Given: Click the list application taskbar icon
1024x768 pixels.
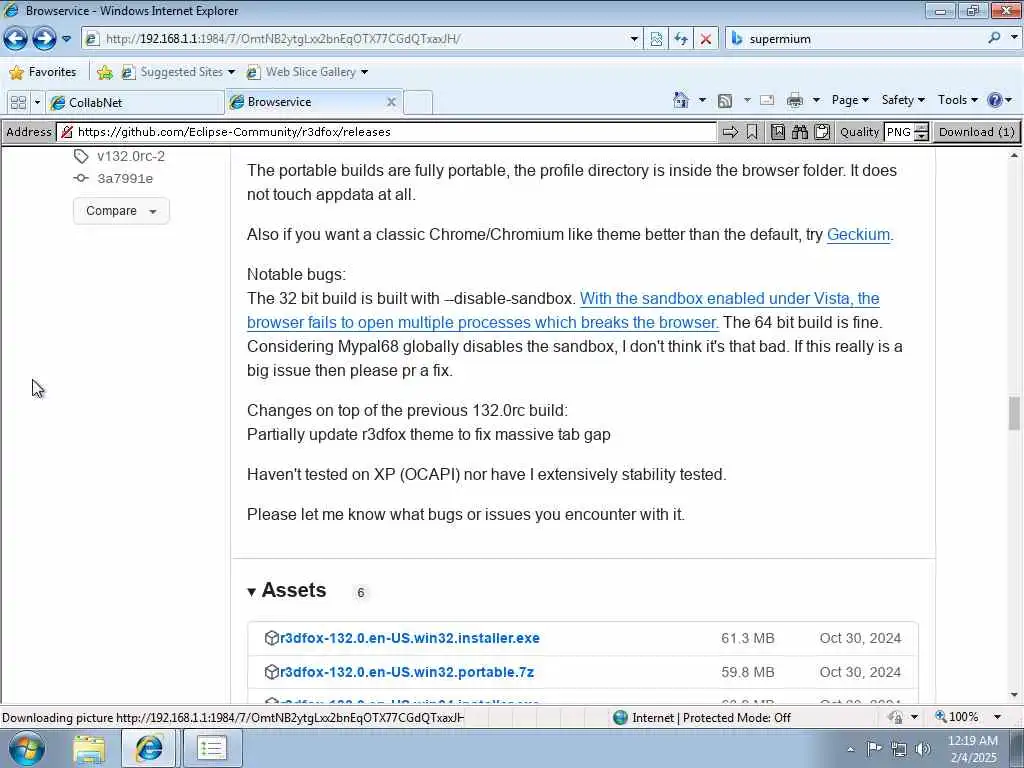Looking at the screenshot, I should tap(212, 748).
